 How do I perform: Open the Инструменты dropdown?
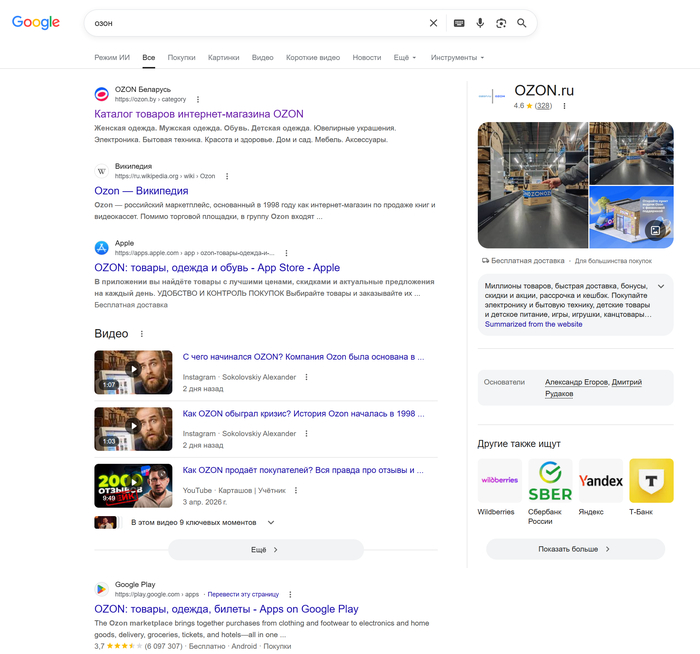(457, 58)
